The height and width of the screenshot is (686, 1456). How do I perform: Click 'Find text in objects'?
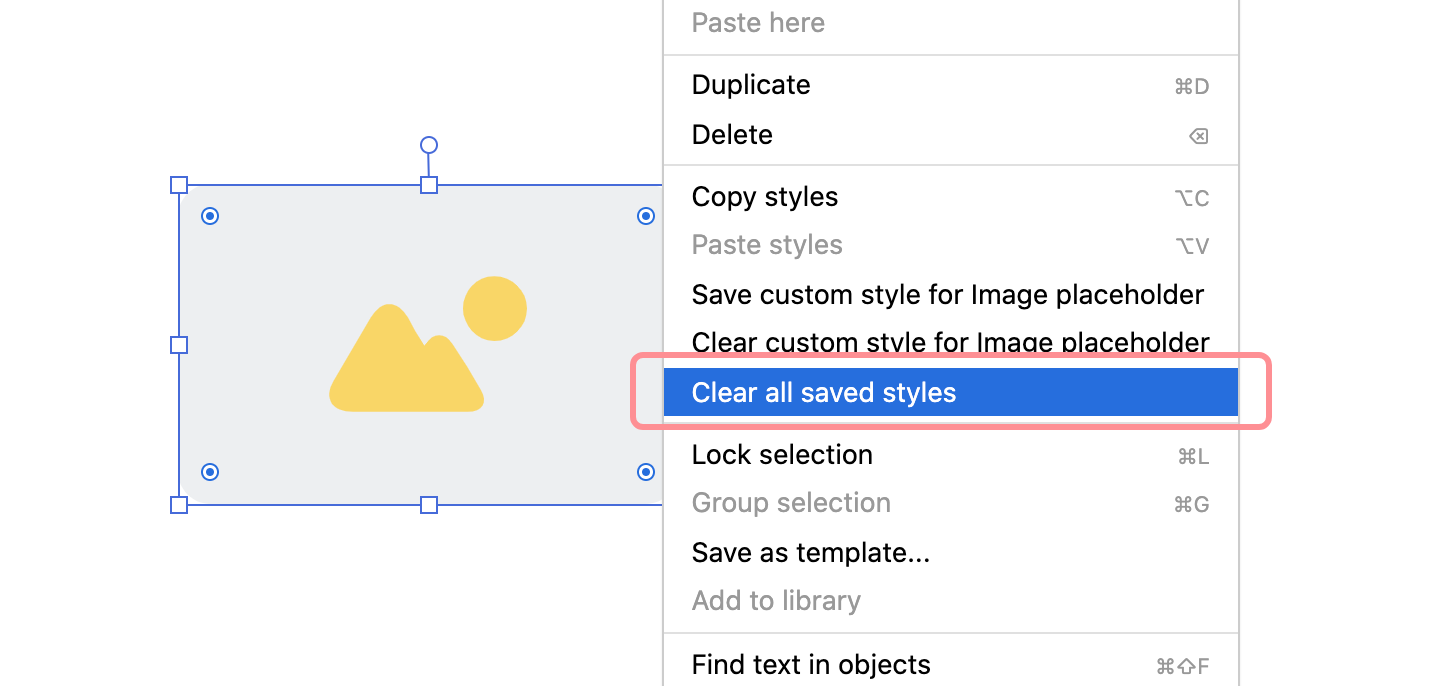click(811, 664)
